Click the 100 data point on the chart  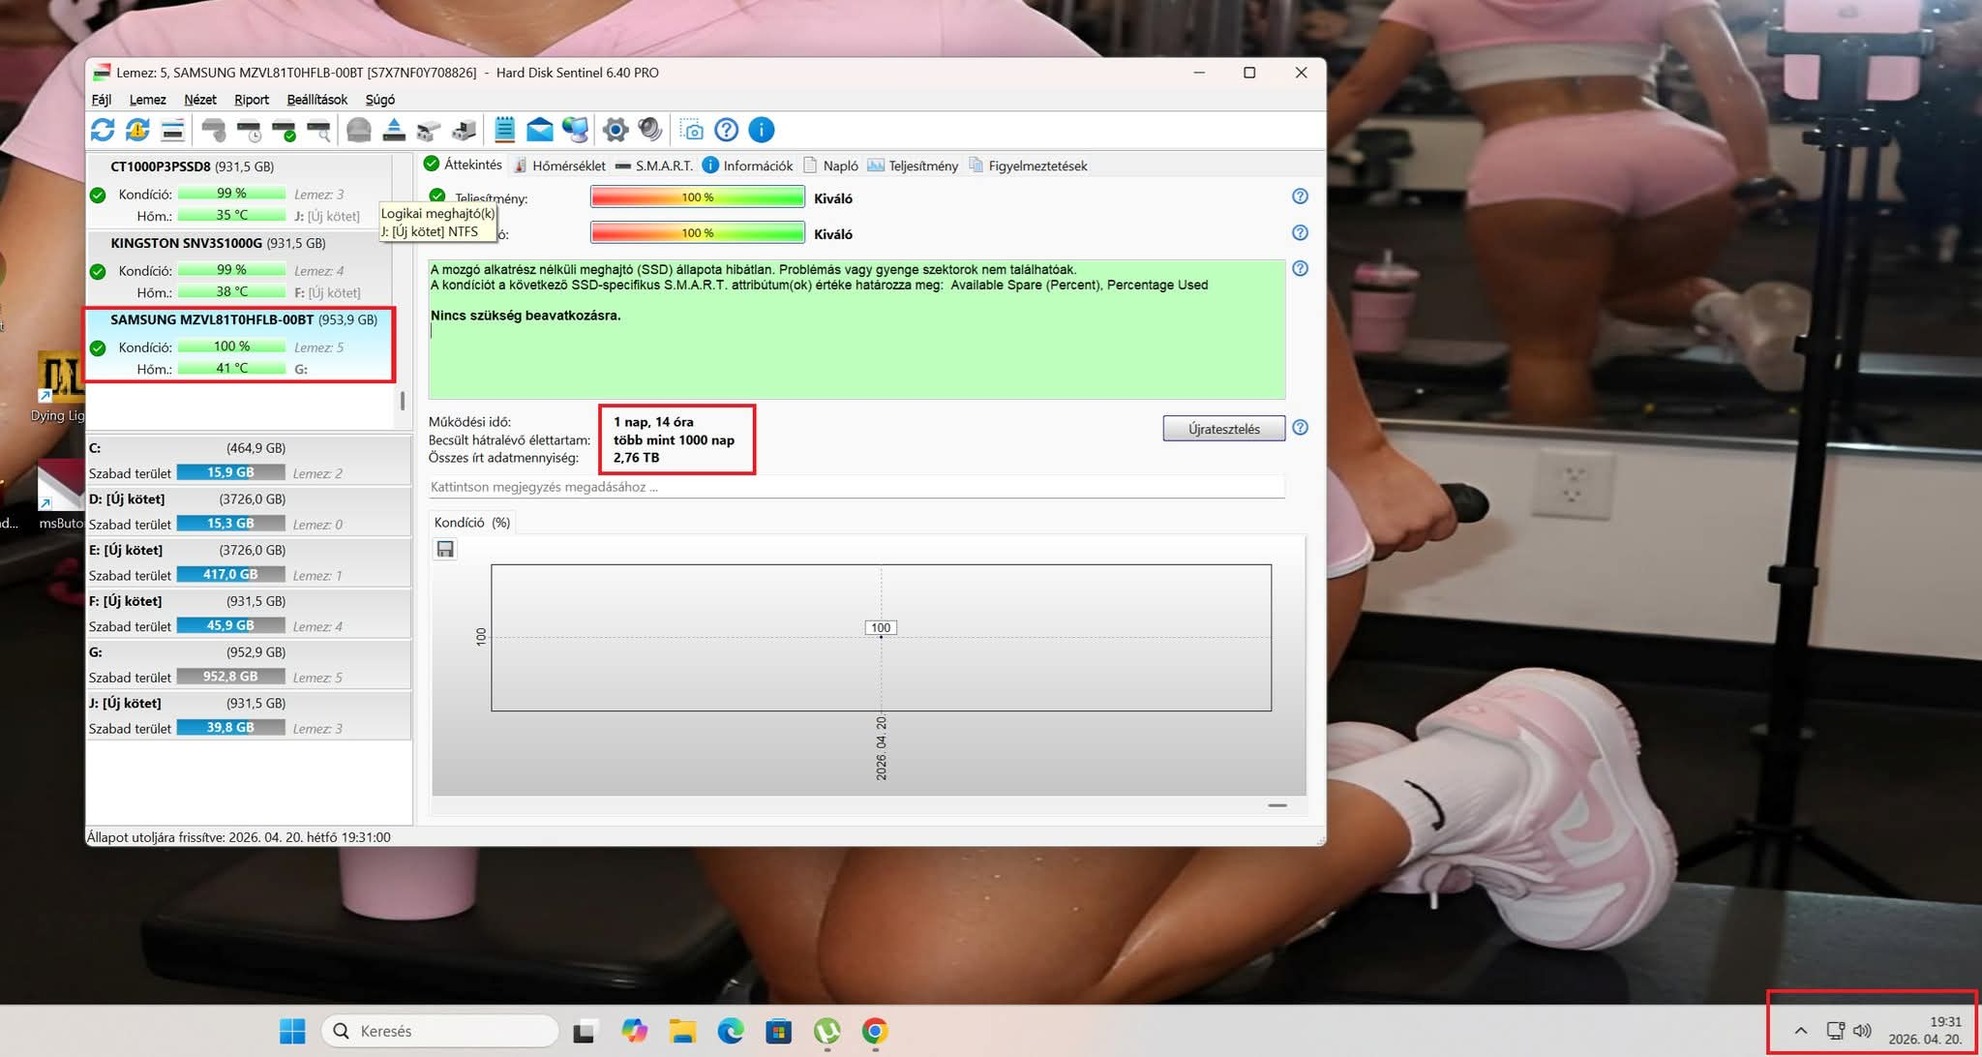(881, 629)
